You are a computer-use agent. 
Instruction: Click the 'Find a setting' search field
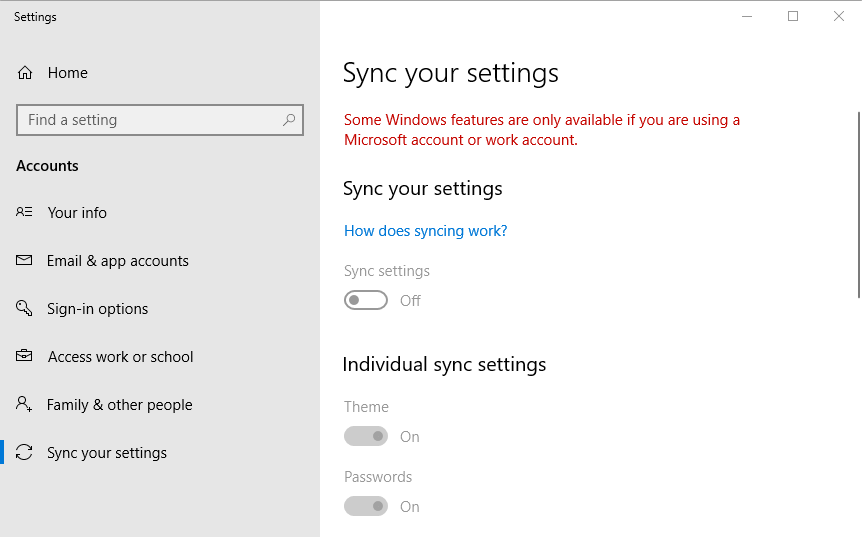pyautogui.click(x=148, y=120)
